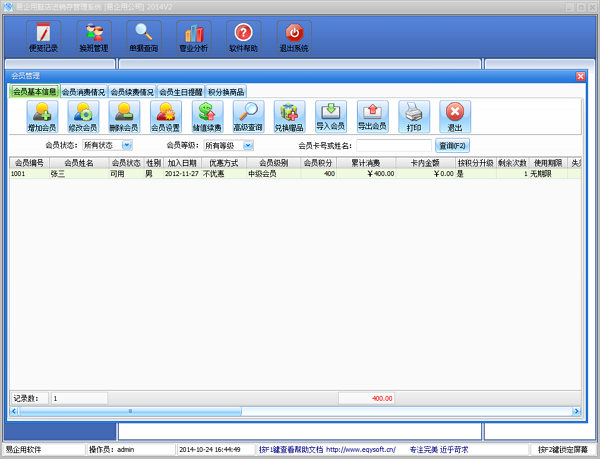Click 按F2键锁定屏幕 status entry
The image size is (600, 459).
562,449
